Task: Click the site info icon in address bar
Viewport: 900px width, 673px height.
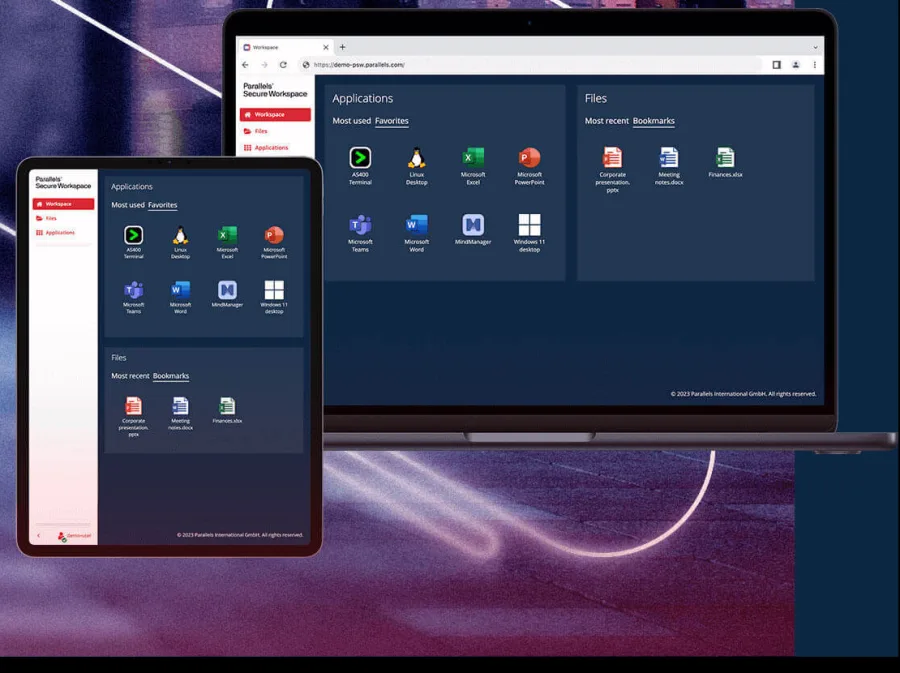Action: pyautogui.click(x=306, y=65)
